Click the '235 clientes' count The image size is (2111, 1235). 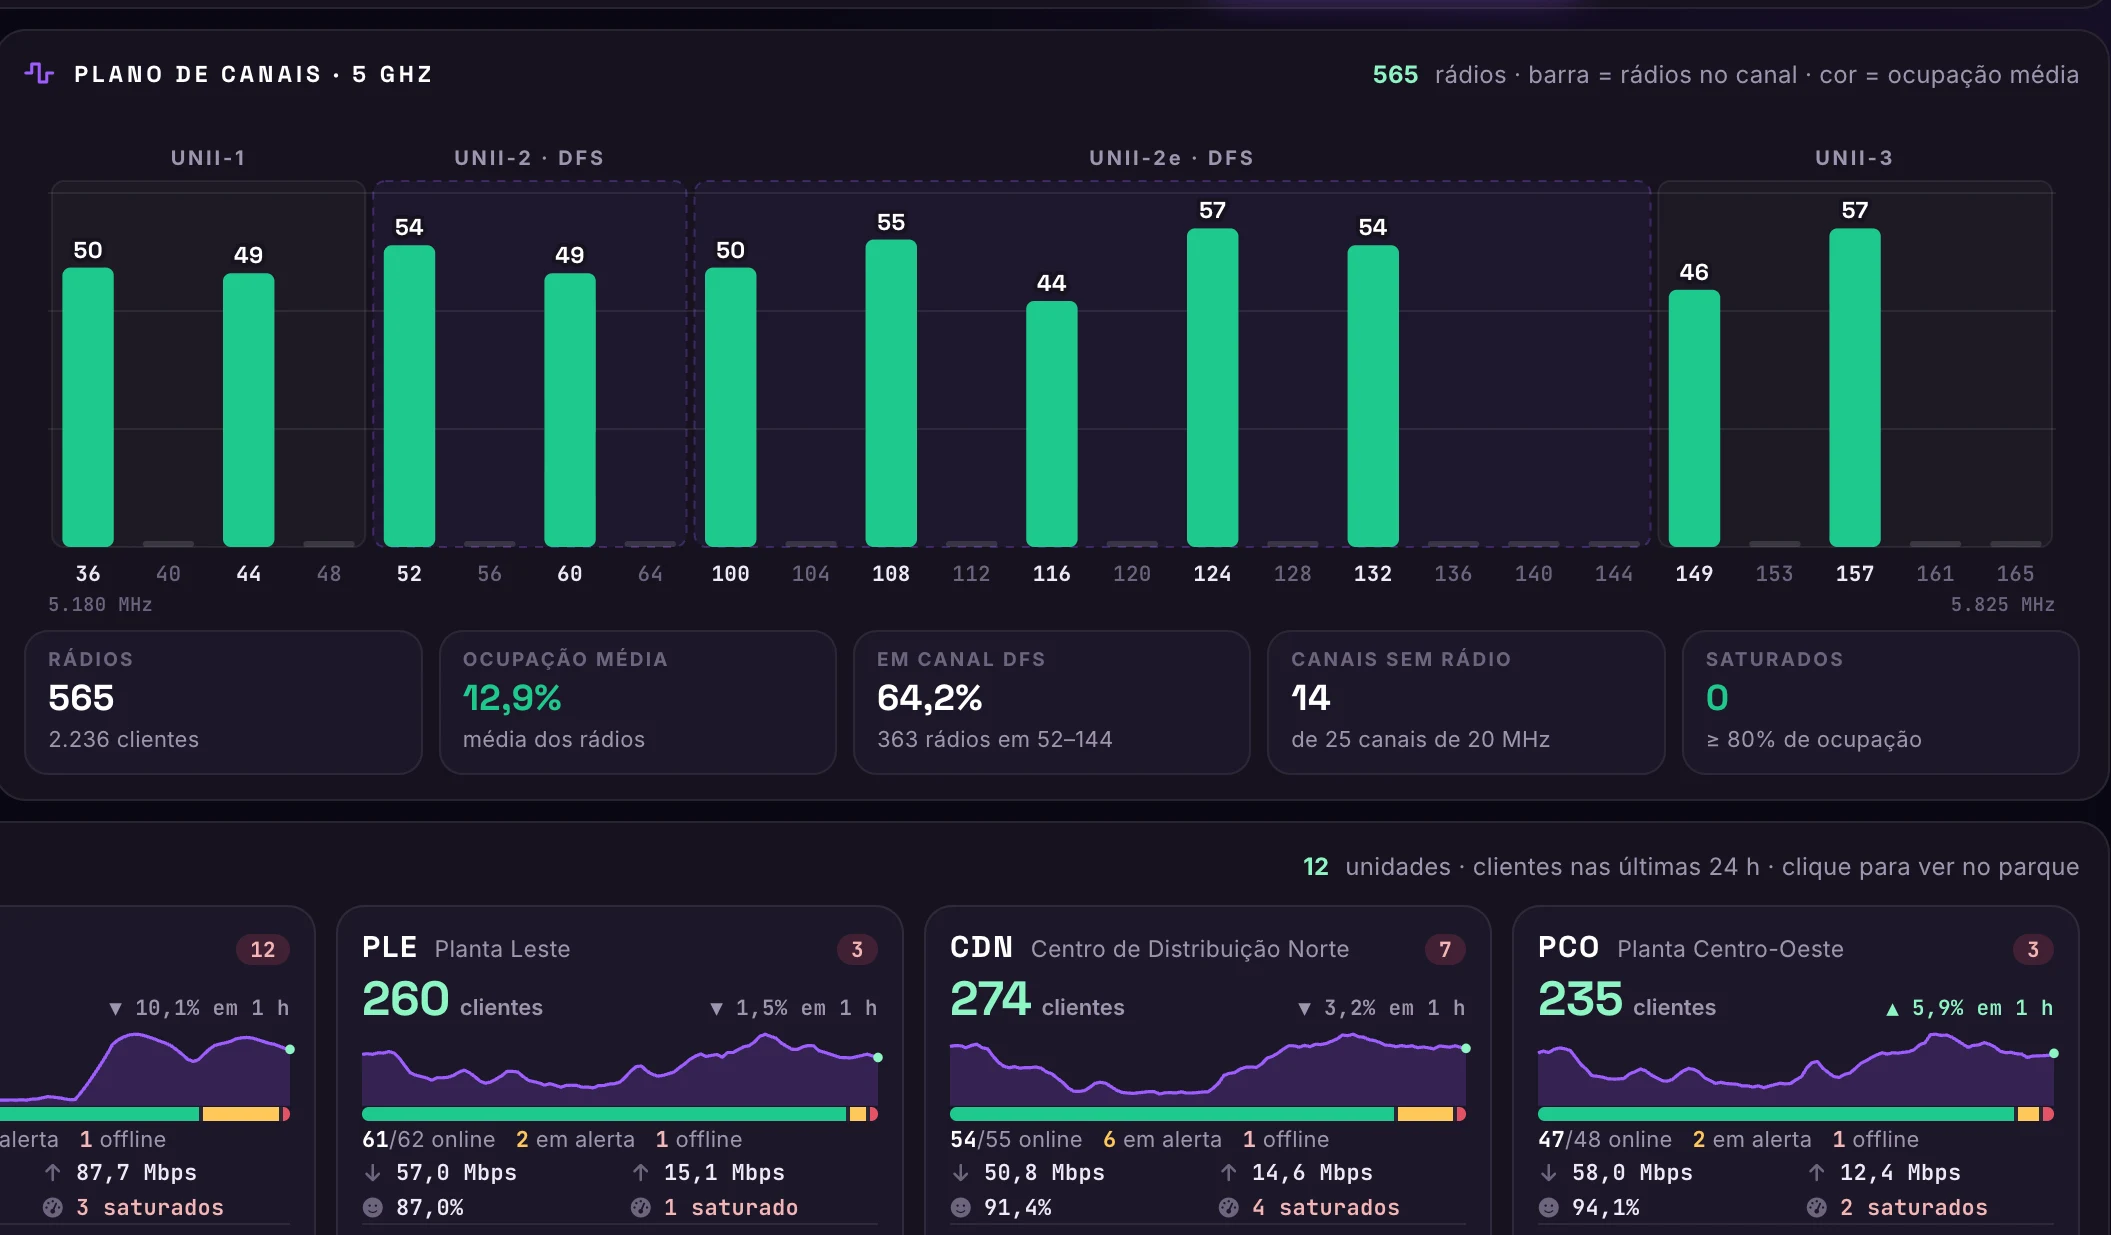pyautogui.click(x=1627, y=999)
